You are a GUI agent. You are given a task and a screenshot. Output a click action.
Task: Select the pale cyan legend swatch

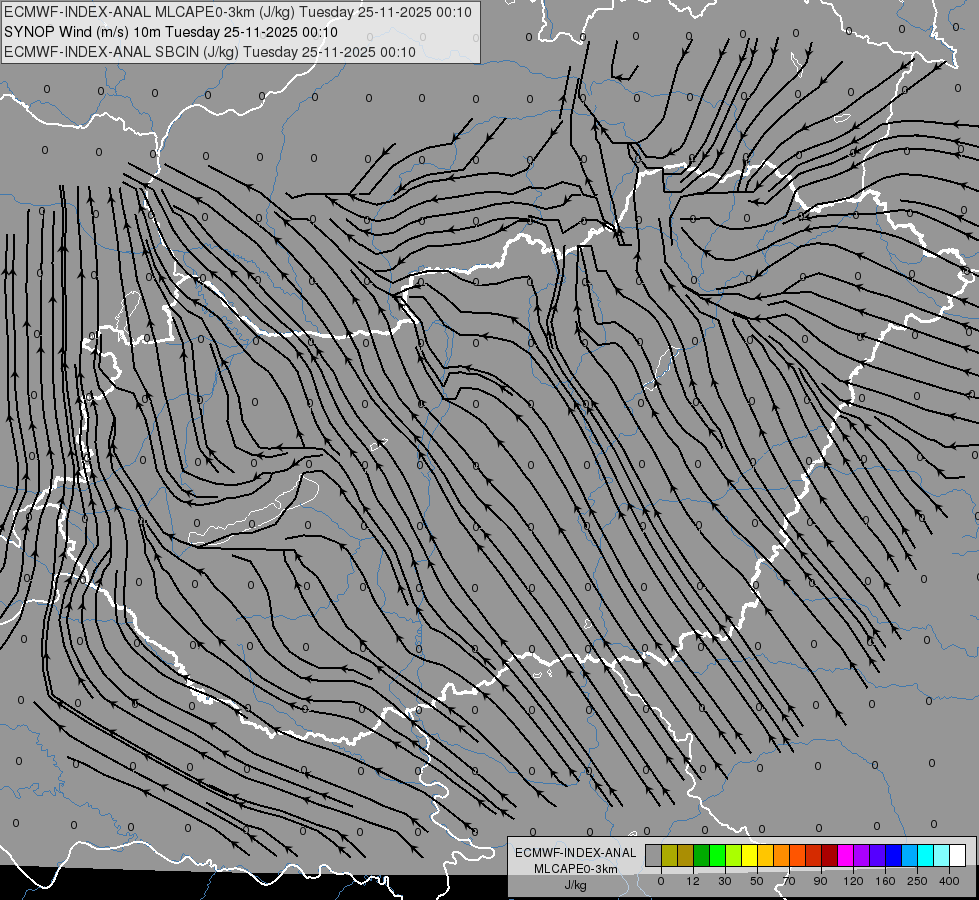(x=942, y=855)
